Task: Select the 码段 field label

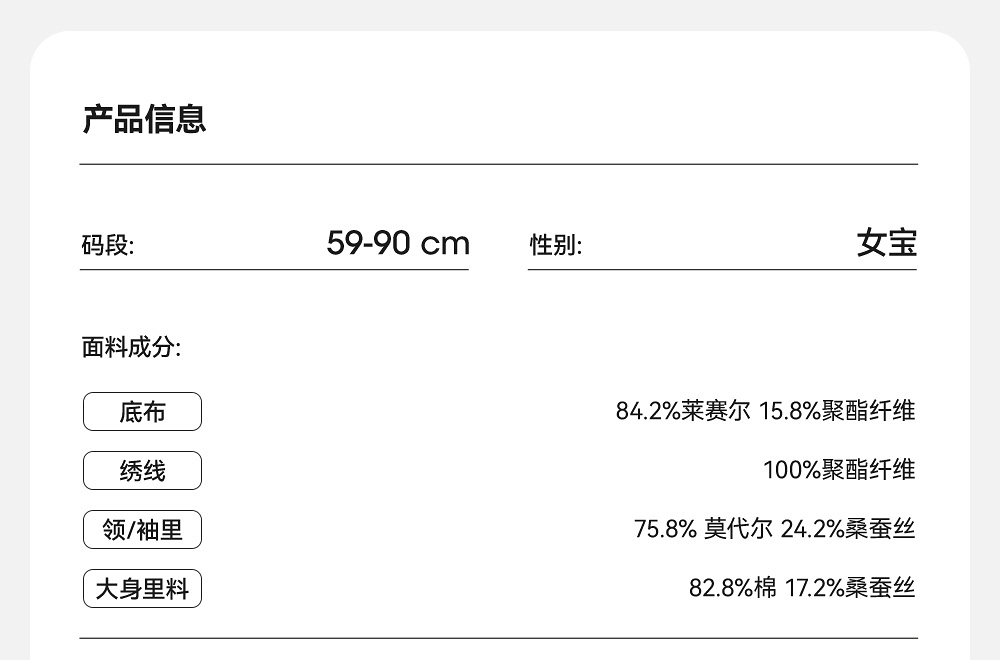Action: point(107,245)
